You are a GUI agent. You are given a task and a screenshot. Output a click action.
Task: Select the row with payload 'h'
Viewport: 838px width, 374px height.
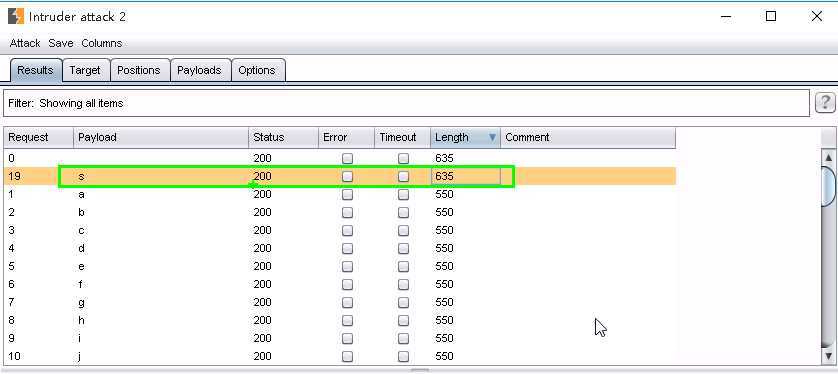(340, 321)
